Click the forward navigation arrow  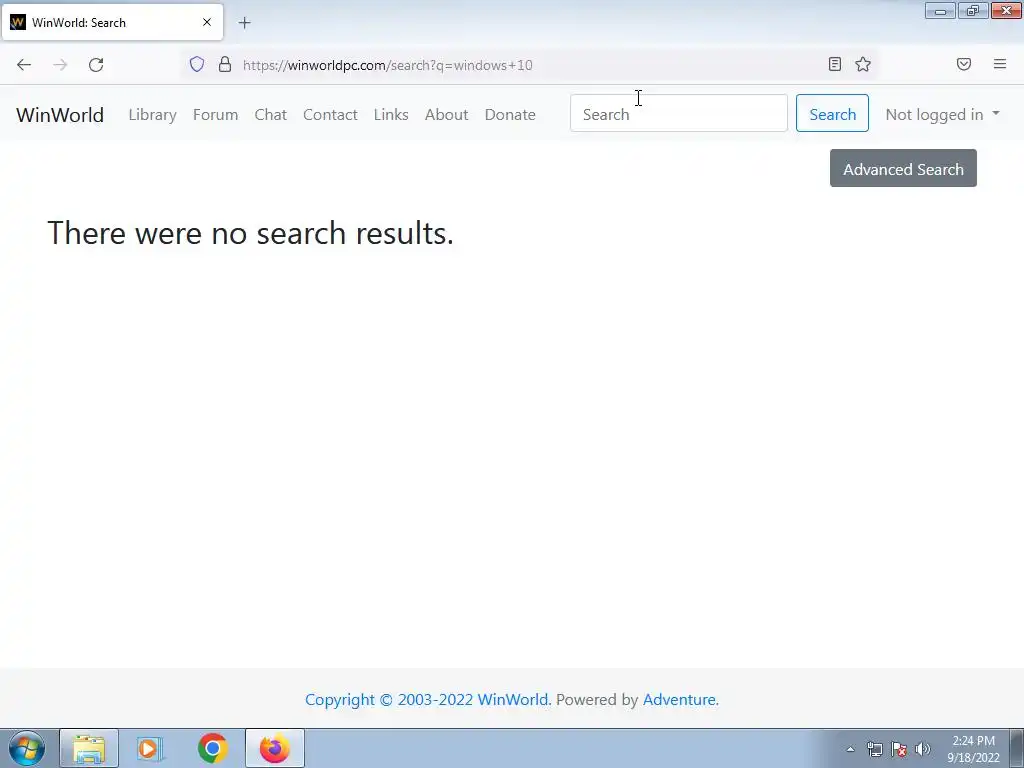point(60,65)
